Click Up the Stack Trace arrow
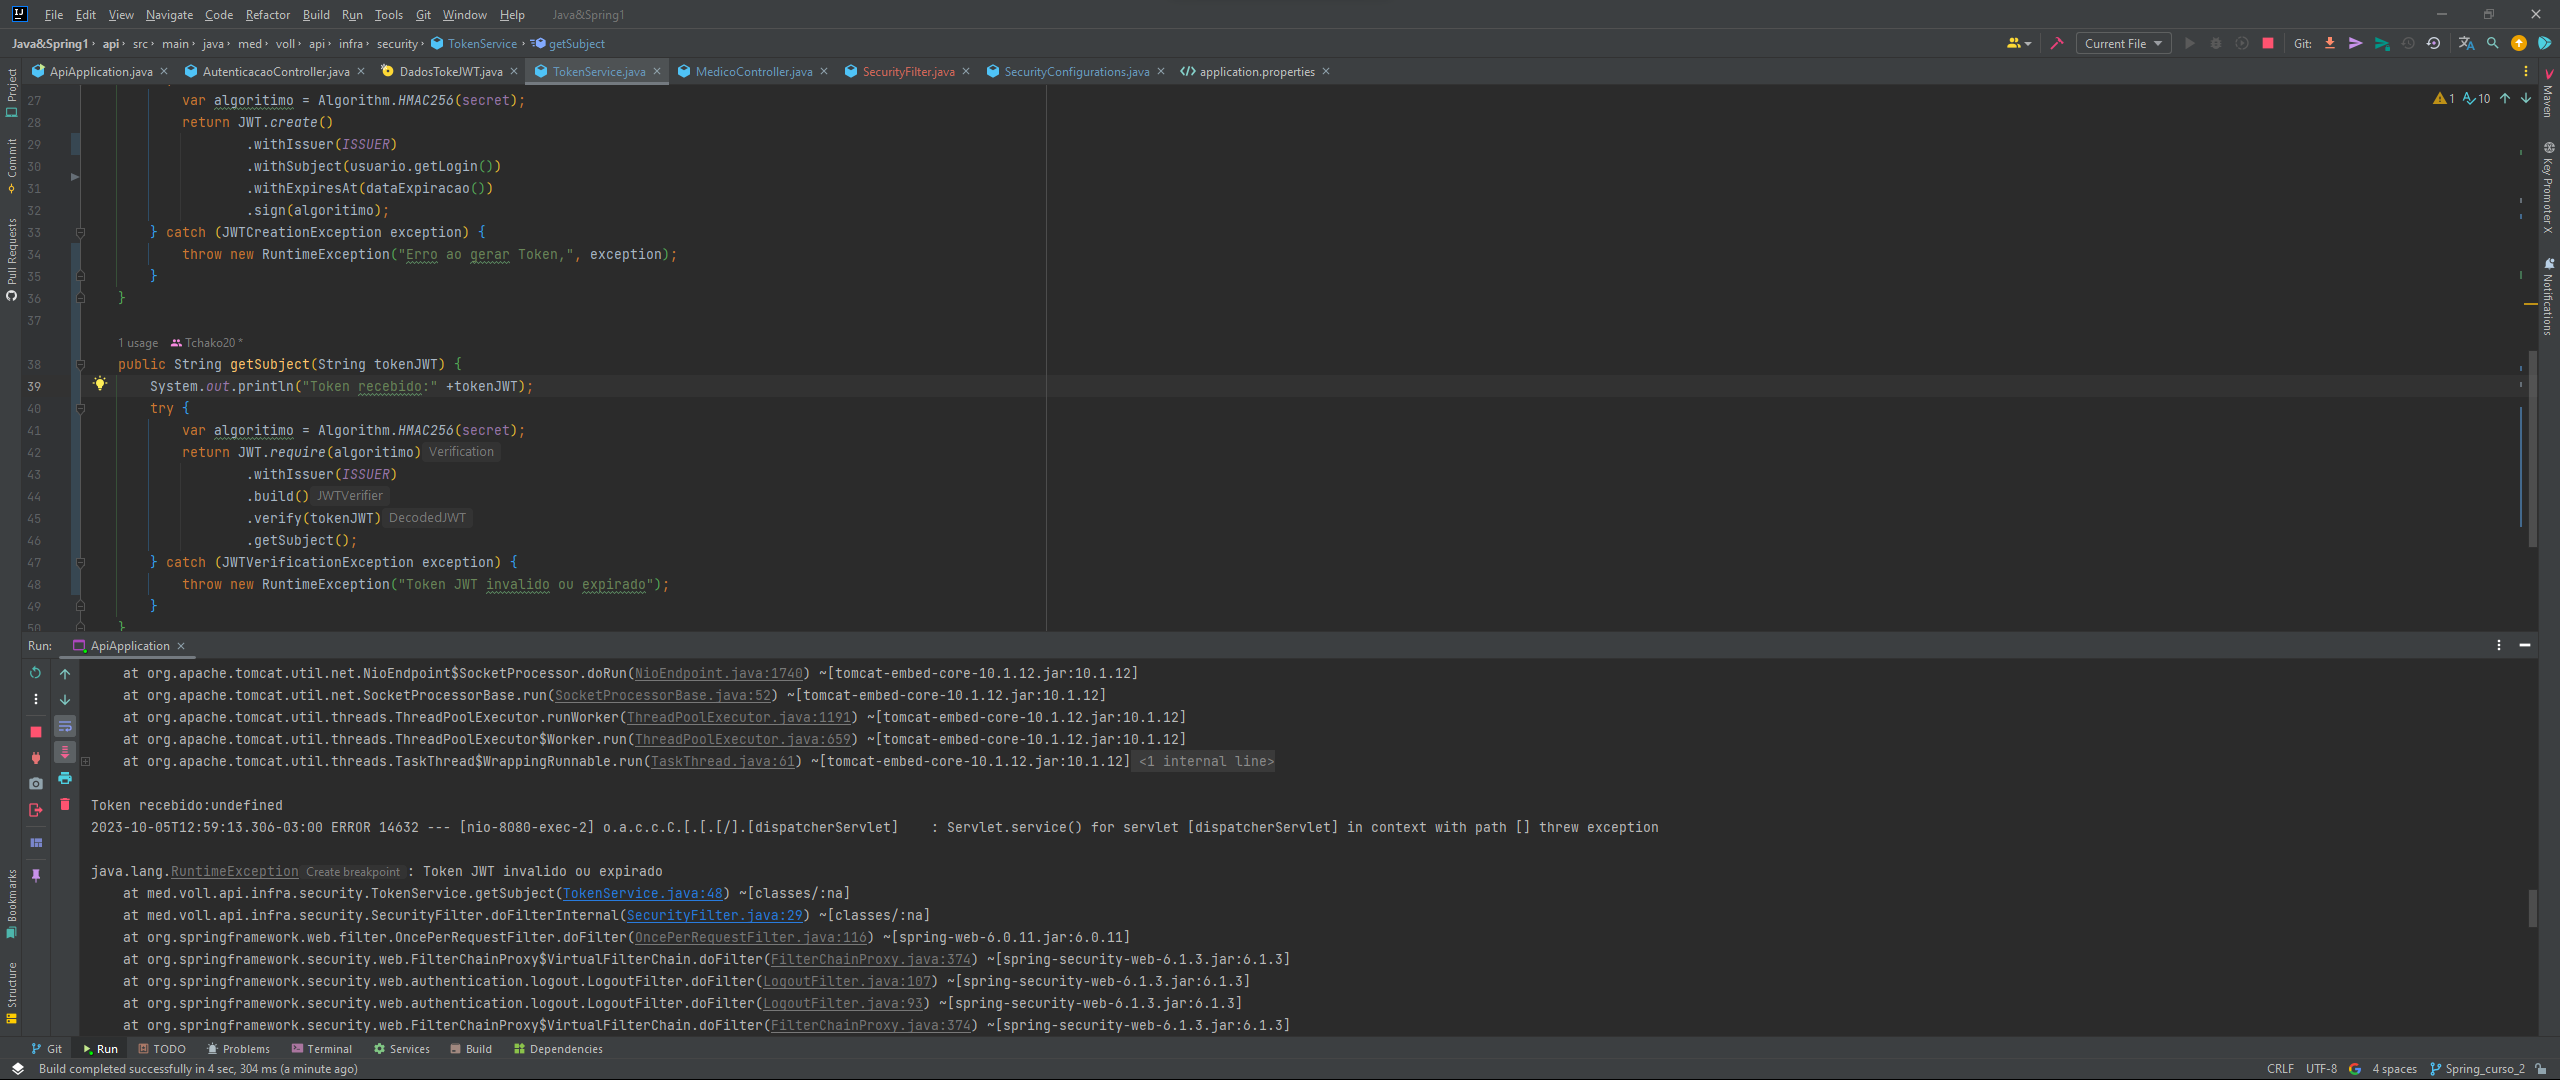Screen dimensions: 2560x1080 pos(65,674)
